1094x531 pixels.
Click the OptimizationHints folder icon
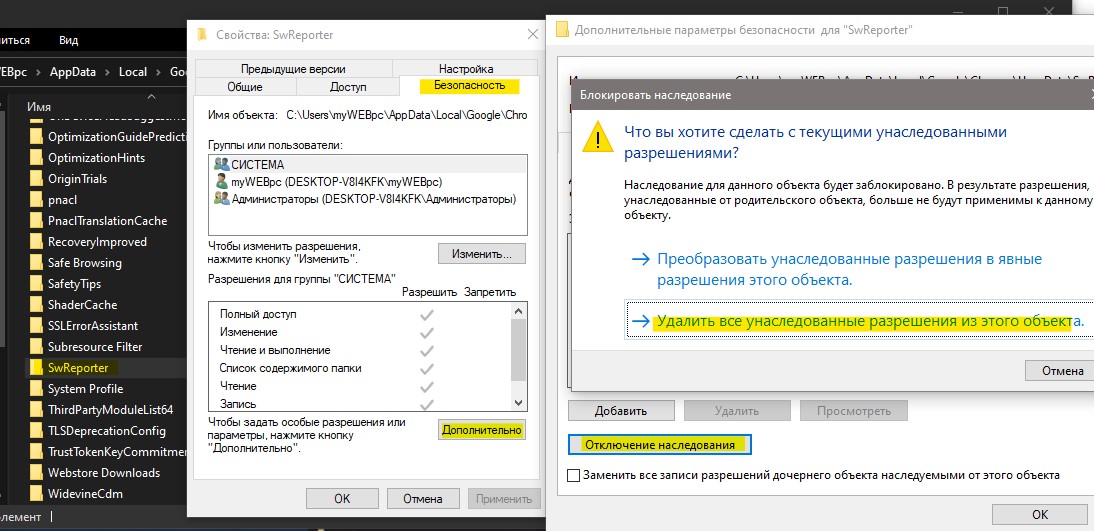tap(36, 158)
